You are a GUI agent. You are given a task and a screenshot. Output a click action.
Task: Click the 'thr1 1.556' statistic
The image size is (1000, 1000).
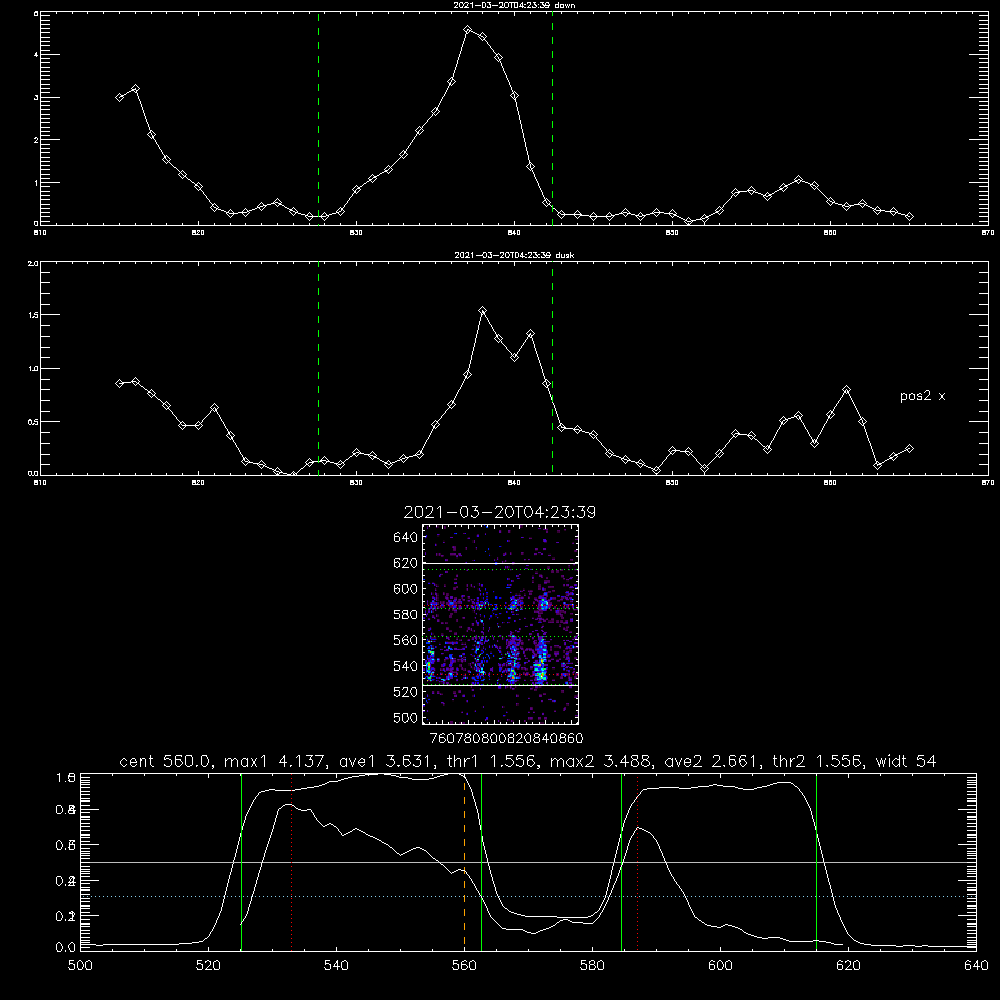coord(495,761)
